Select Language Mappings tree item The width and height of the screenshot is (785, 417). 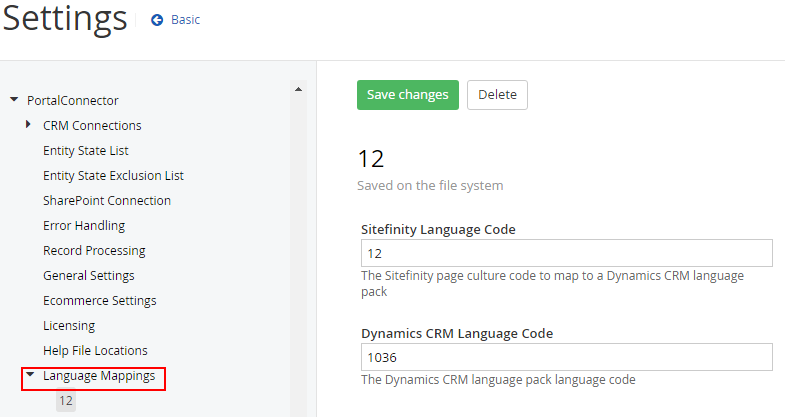point(99,376)
